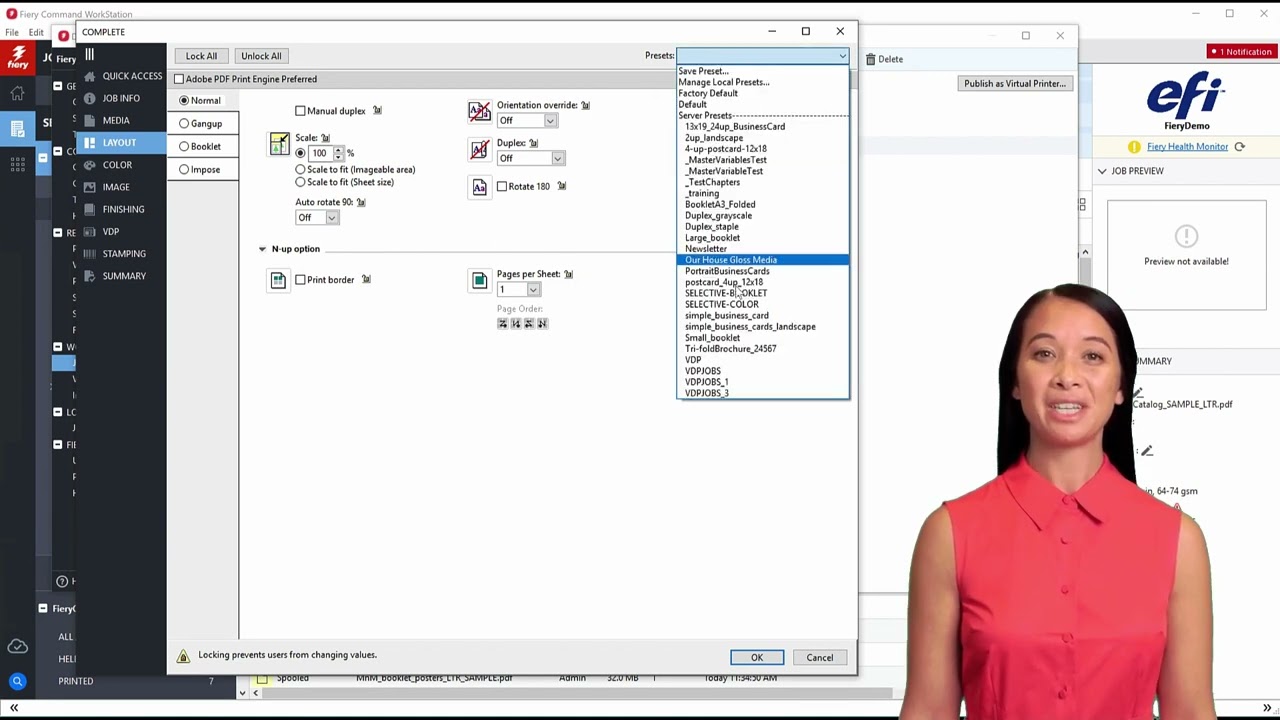The image size is (1280, 720).
Task: Click the Lock All button
Action: click(201, 56)
